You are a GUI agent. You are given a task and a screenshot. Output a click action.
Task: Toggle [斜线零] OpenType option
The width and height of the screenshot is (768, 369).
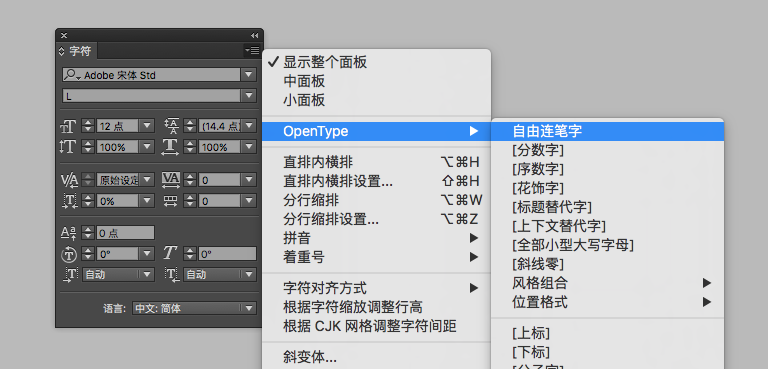click(x=607, y=264)
